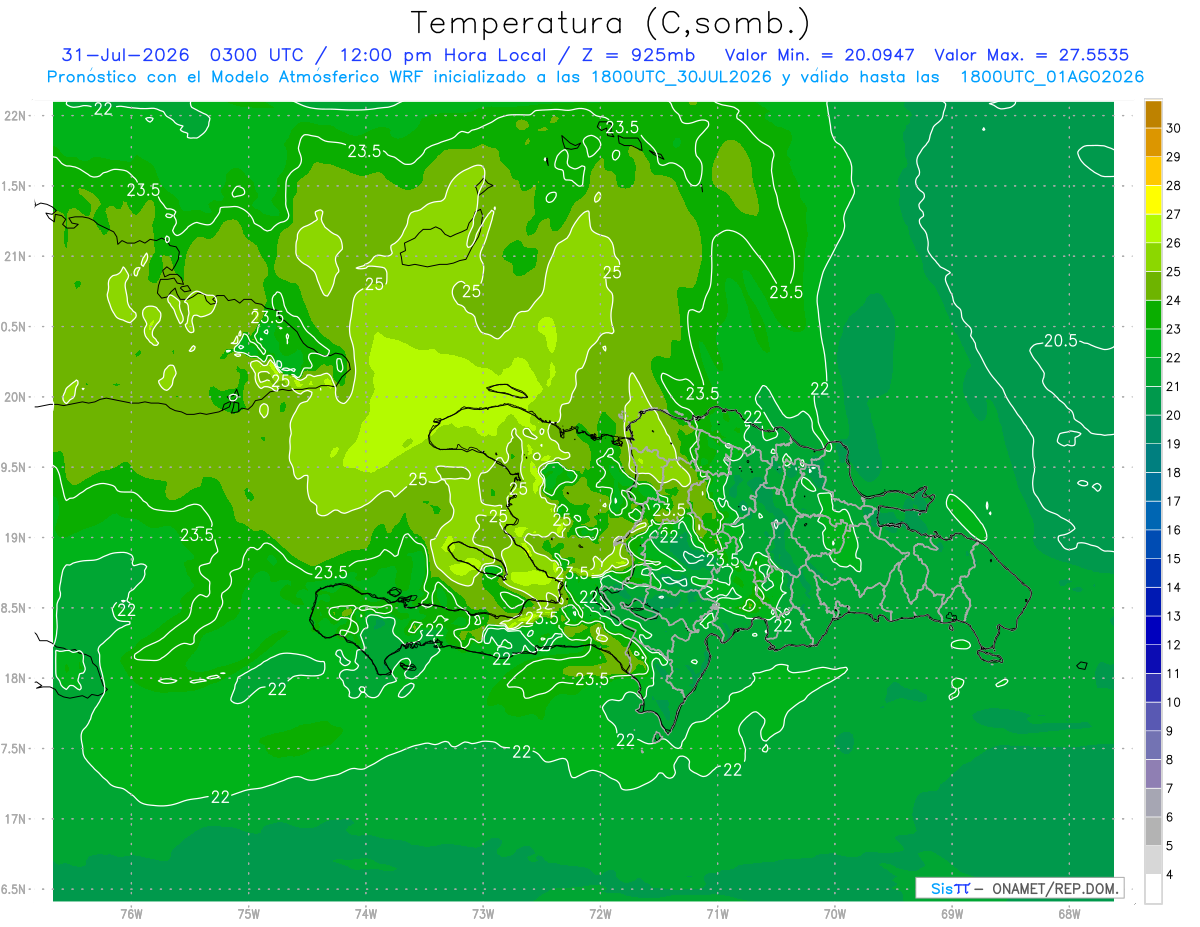Click the "69W" longitude axis label
The width and height of the screenshot is (1200, 927).
[952, 915]
